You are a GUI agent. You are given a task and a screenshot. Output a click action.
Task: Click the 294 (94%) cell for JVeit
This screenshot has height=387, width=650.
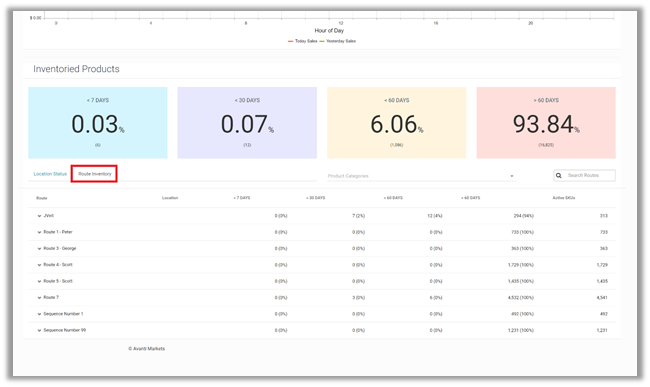click(524, 216)
